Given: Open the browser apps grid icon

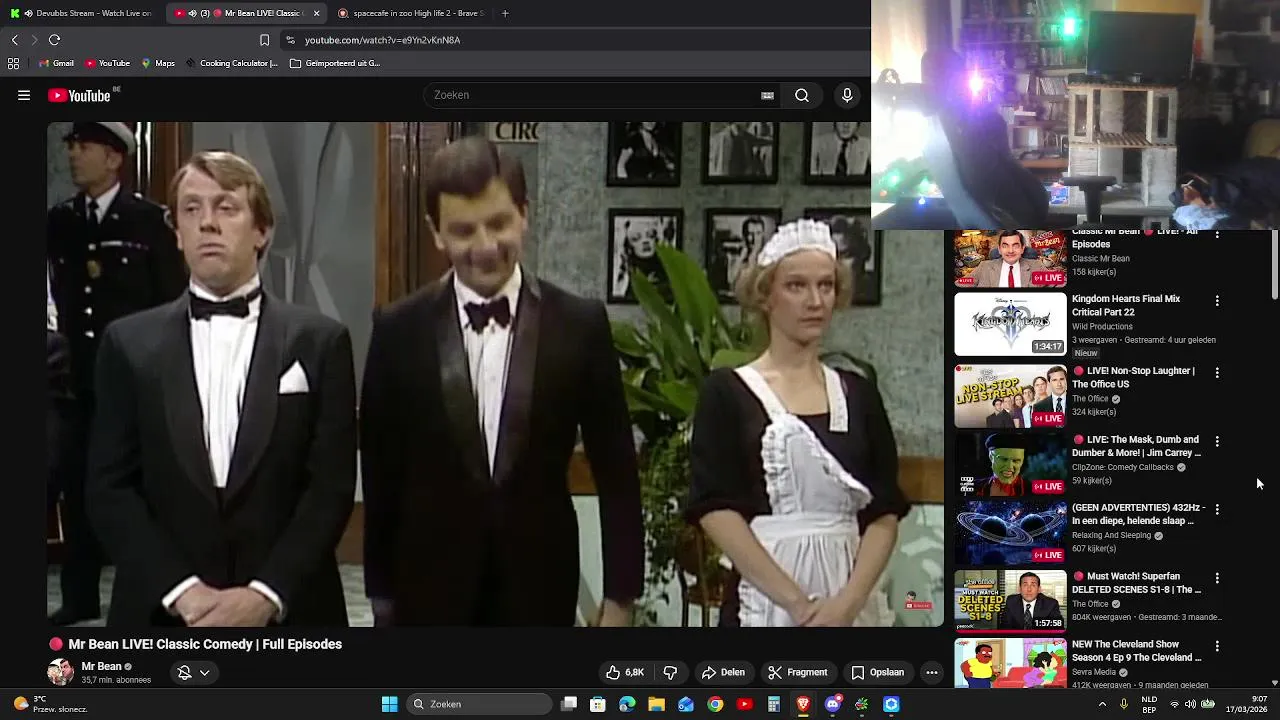Looking at the screenshot, I should [13, 63].
